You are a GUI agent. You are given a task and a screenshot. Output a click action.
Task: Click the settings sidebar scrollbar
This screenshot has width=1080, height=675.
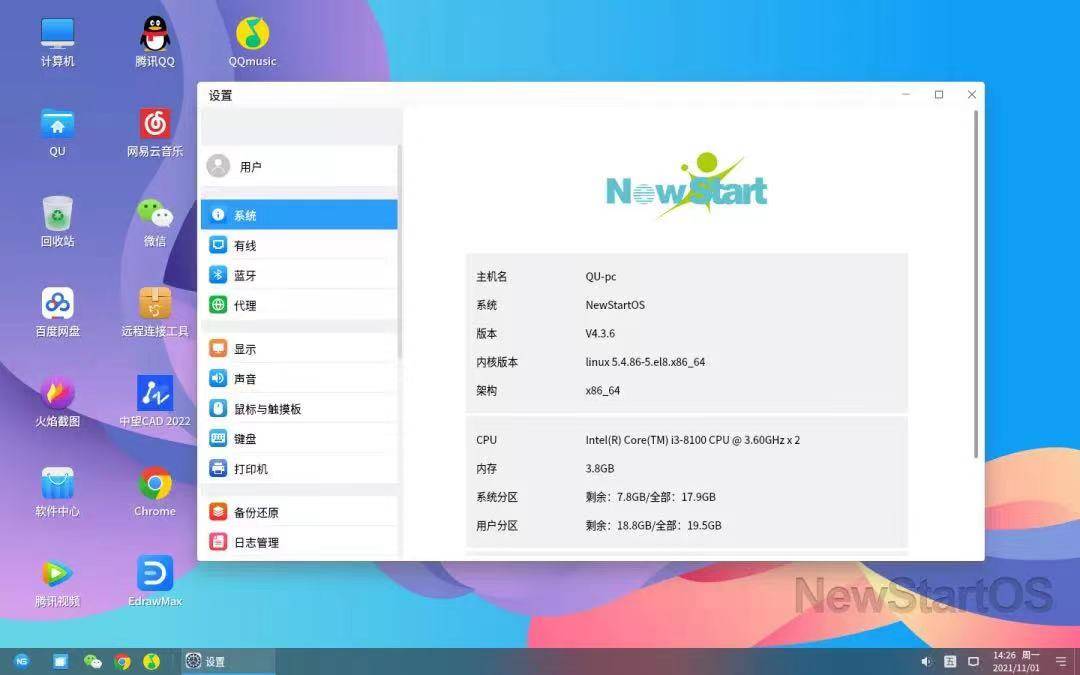click(399, 251)
